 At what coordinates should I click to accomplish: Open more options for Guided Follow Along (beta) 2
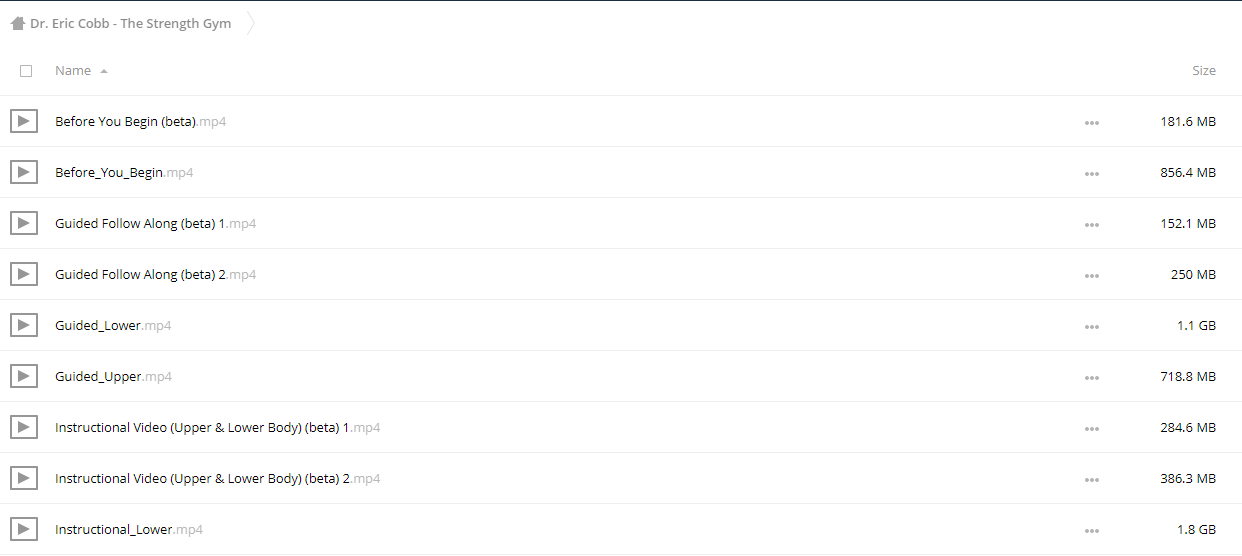pos(1091,276)
